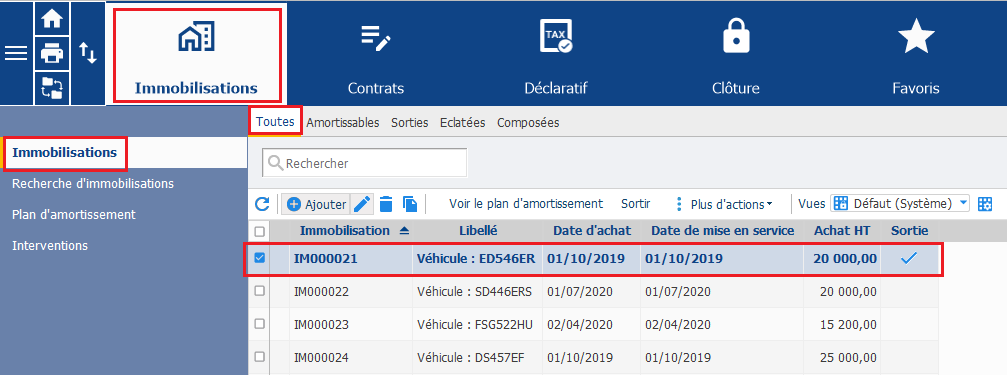Click the 15 200,00 amount cell
Viewport: 1007px width, 375px height.
pyautogui.click(x=843, y=324)
